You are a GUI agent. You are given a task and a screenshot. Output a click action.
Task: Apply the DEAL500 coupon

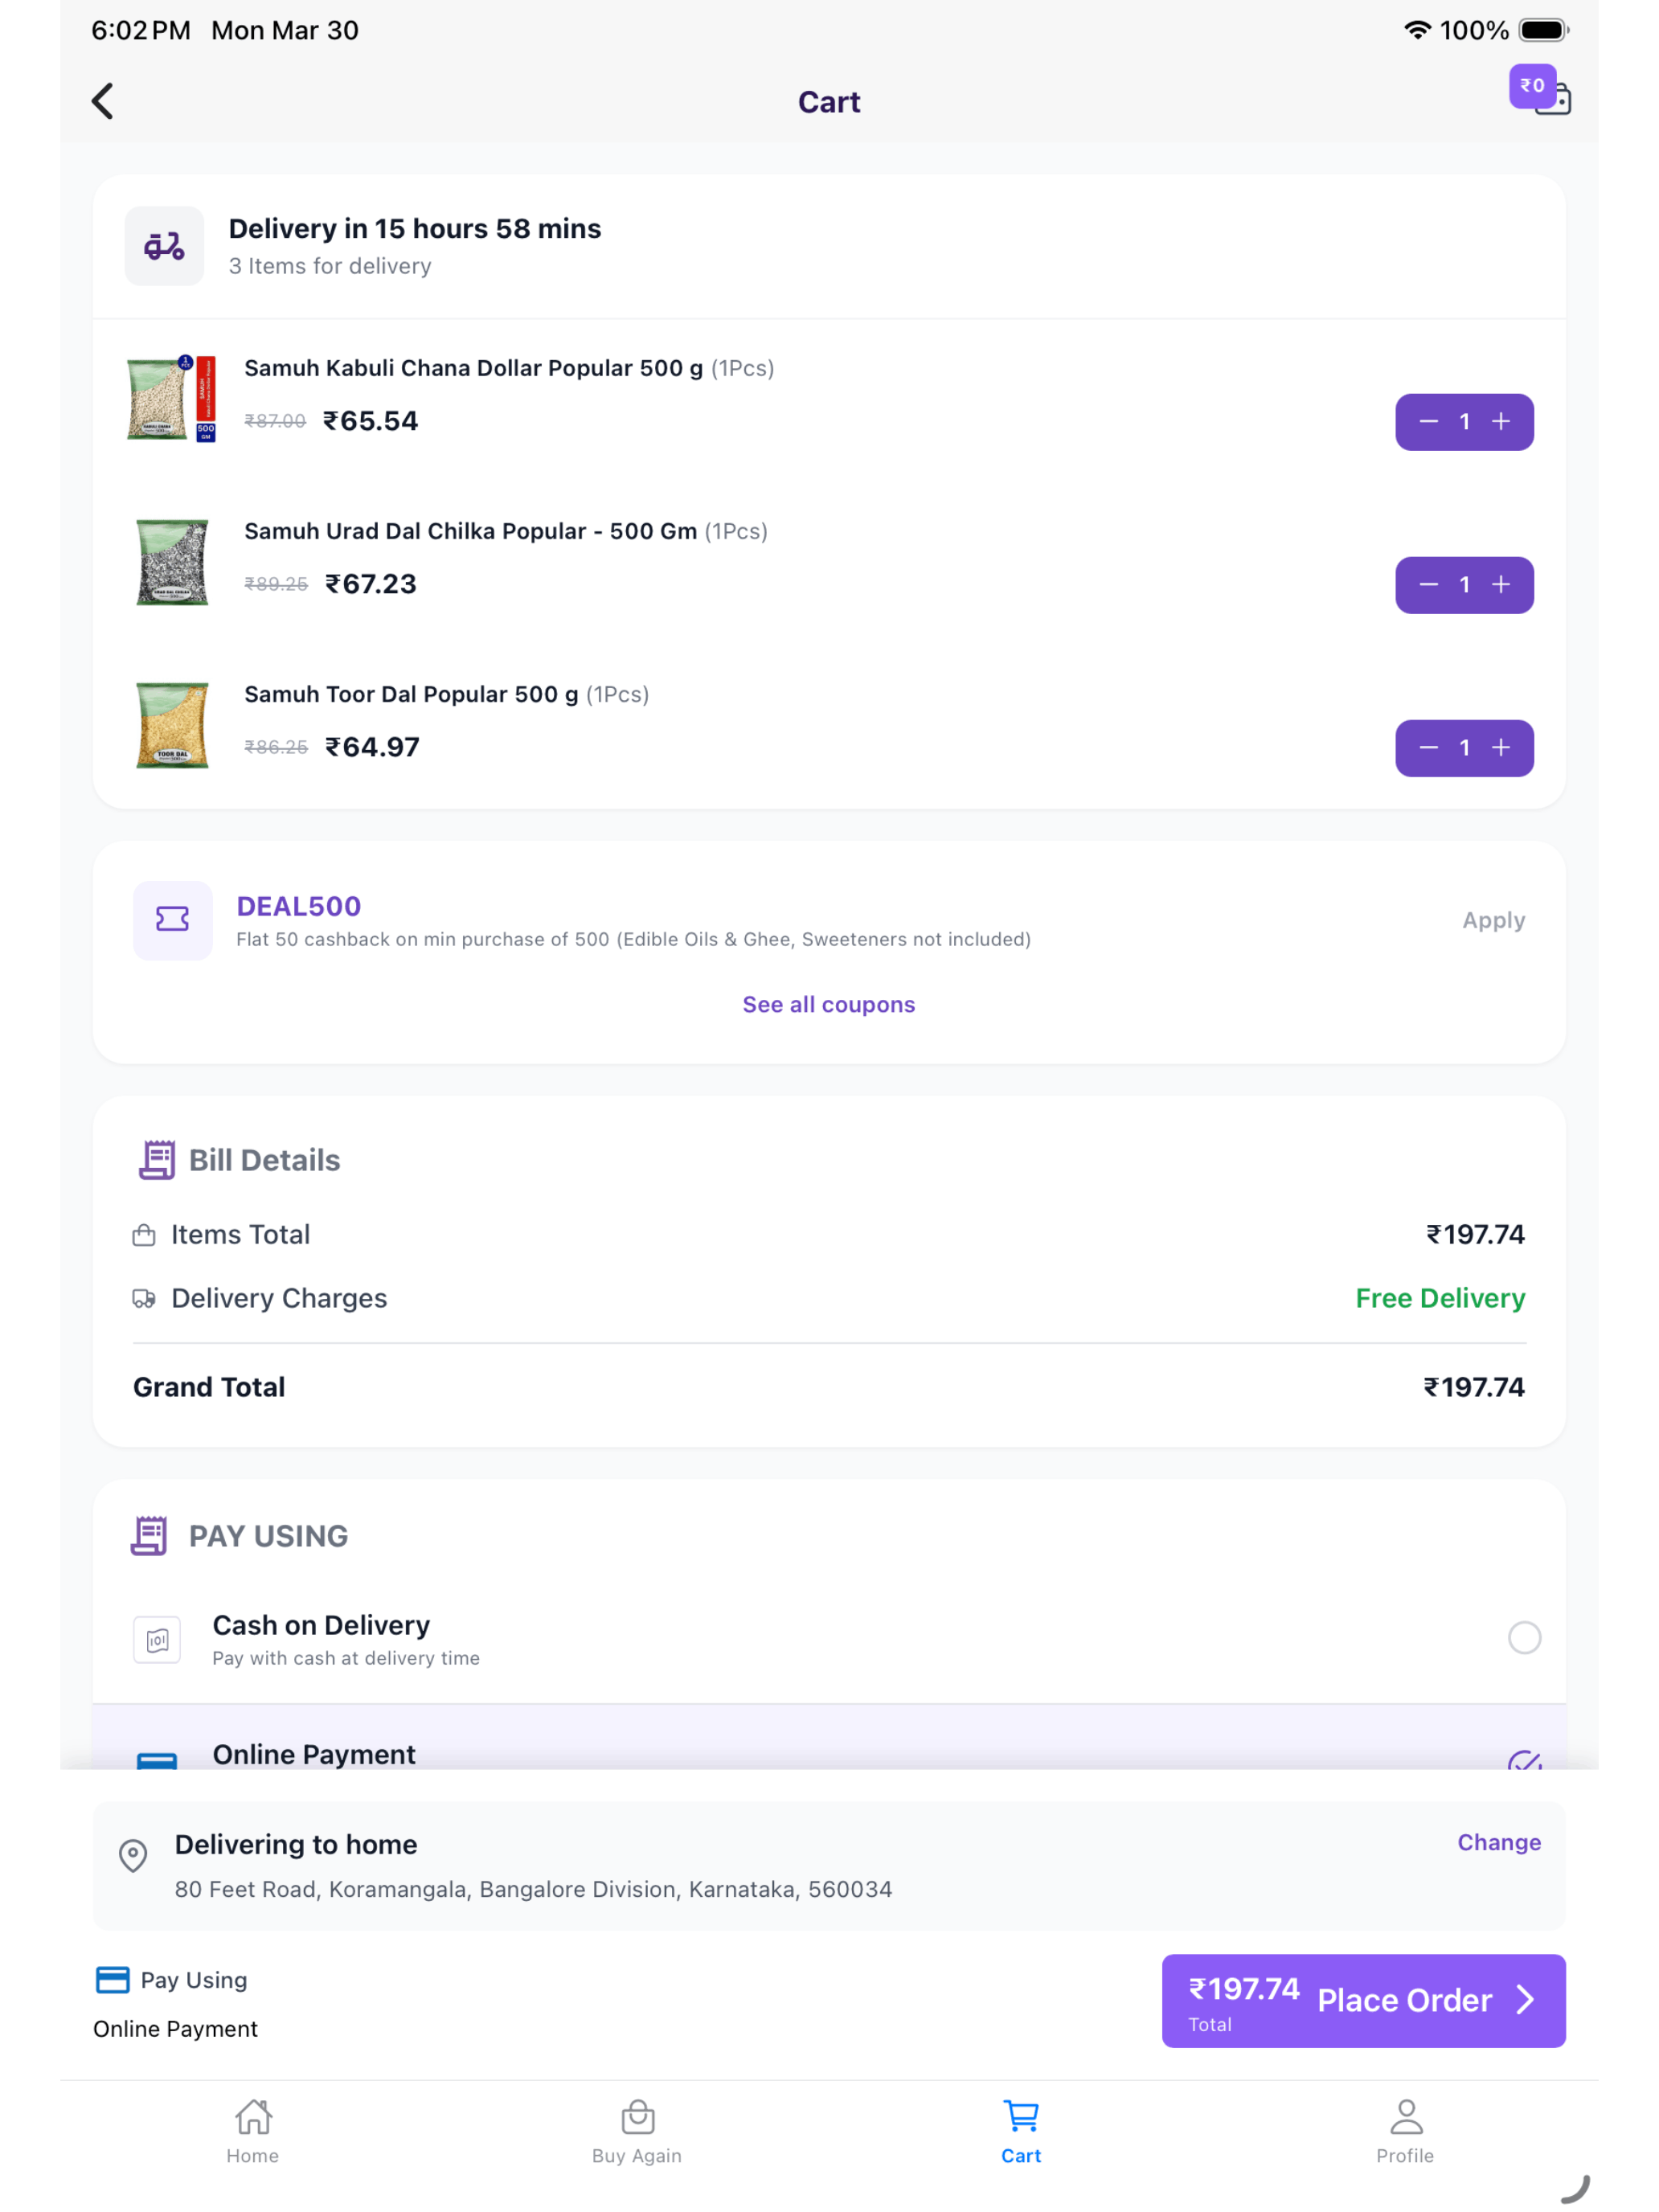click(x=1493, y=920)
